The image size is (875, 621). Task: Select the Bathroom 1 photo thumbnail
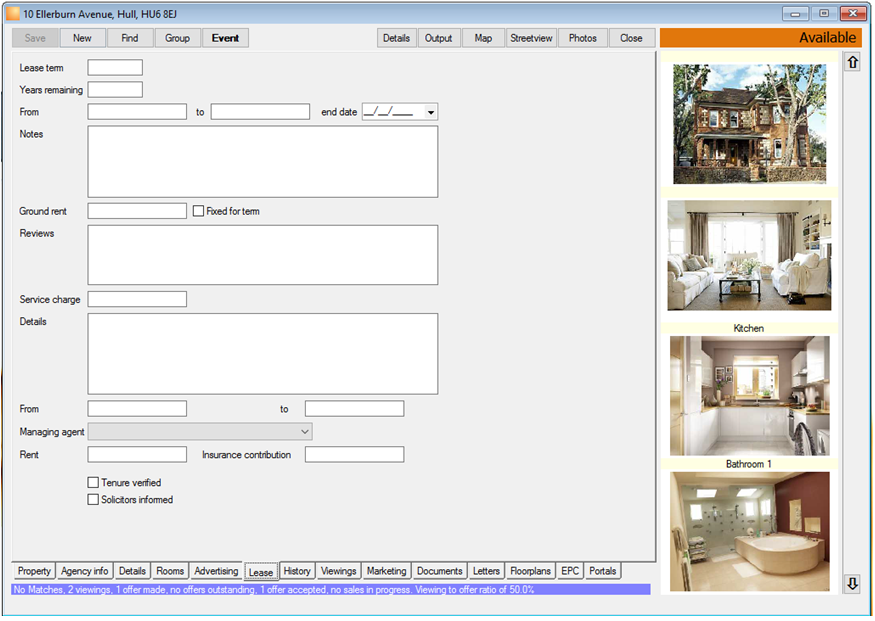[x=749, y=532]
